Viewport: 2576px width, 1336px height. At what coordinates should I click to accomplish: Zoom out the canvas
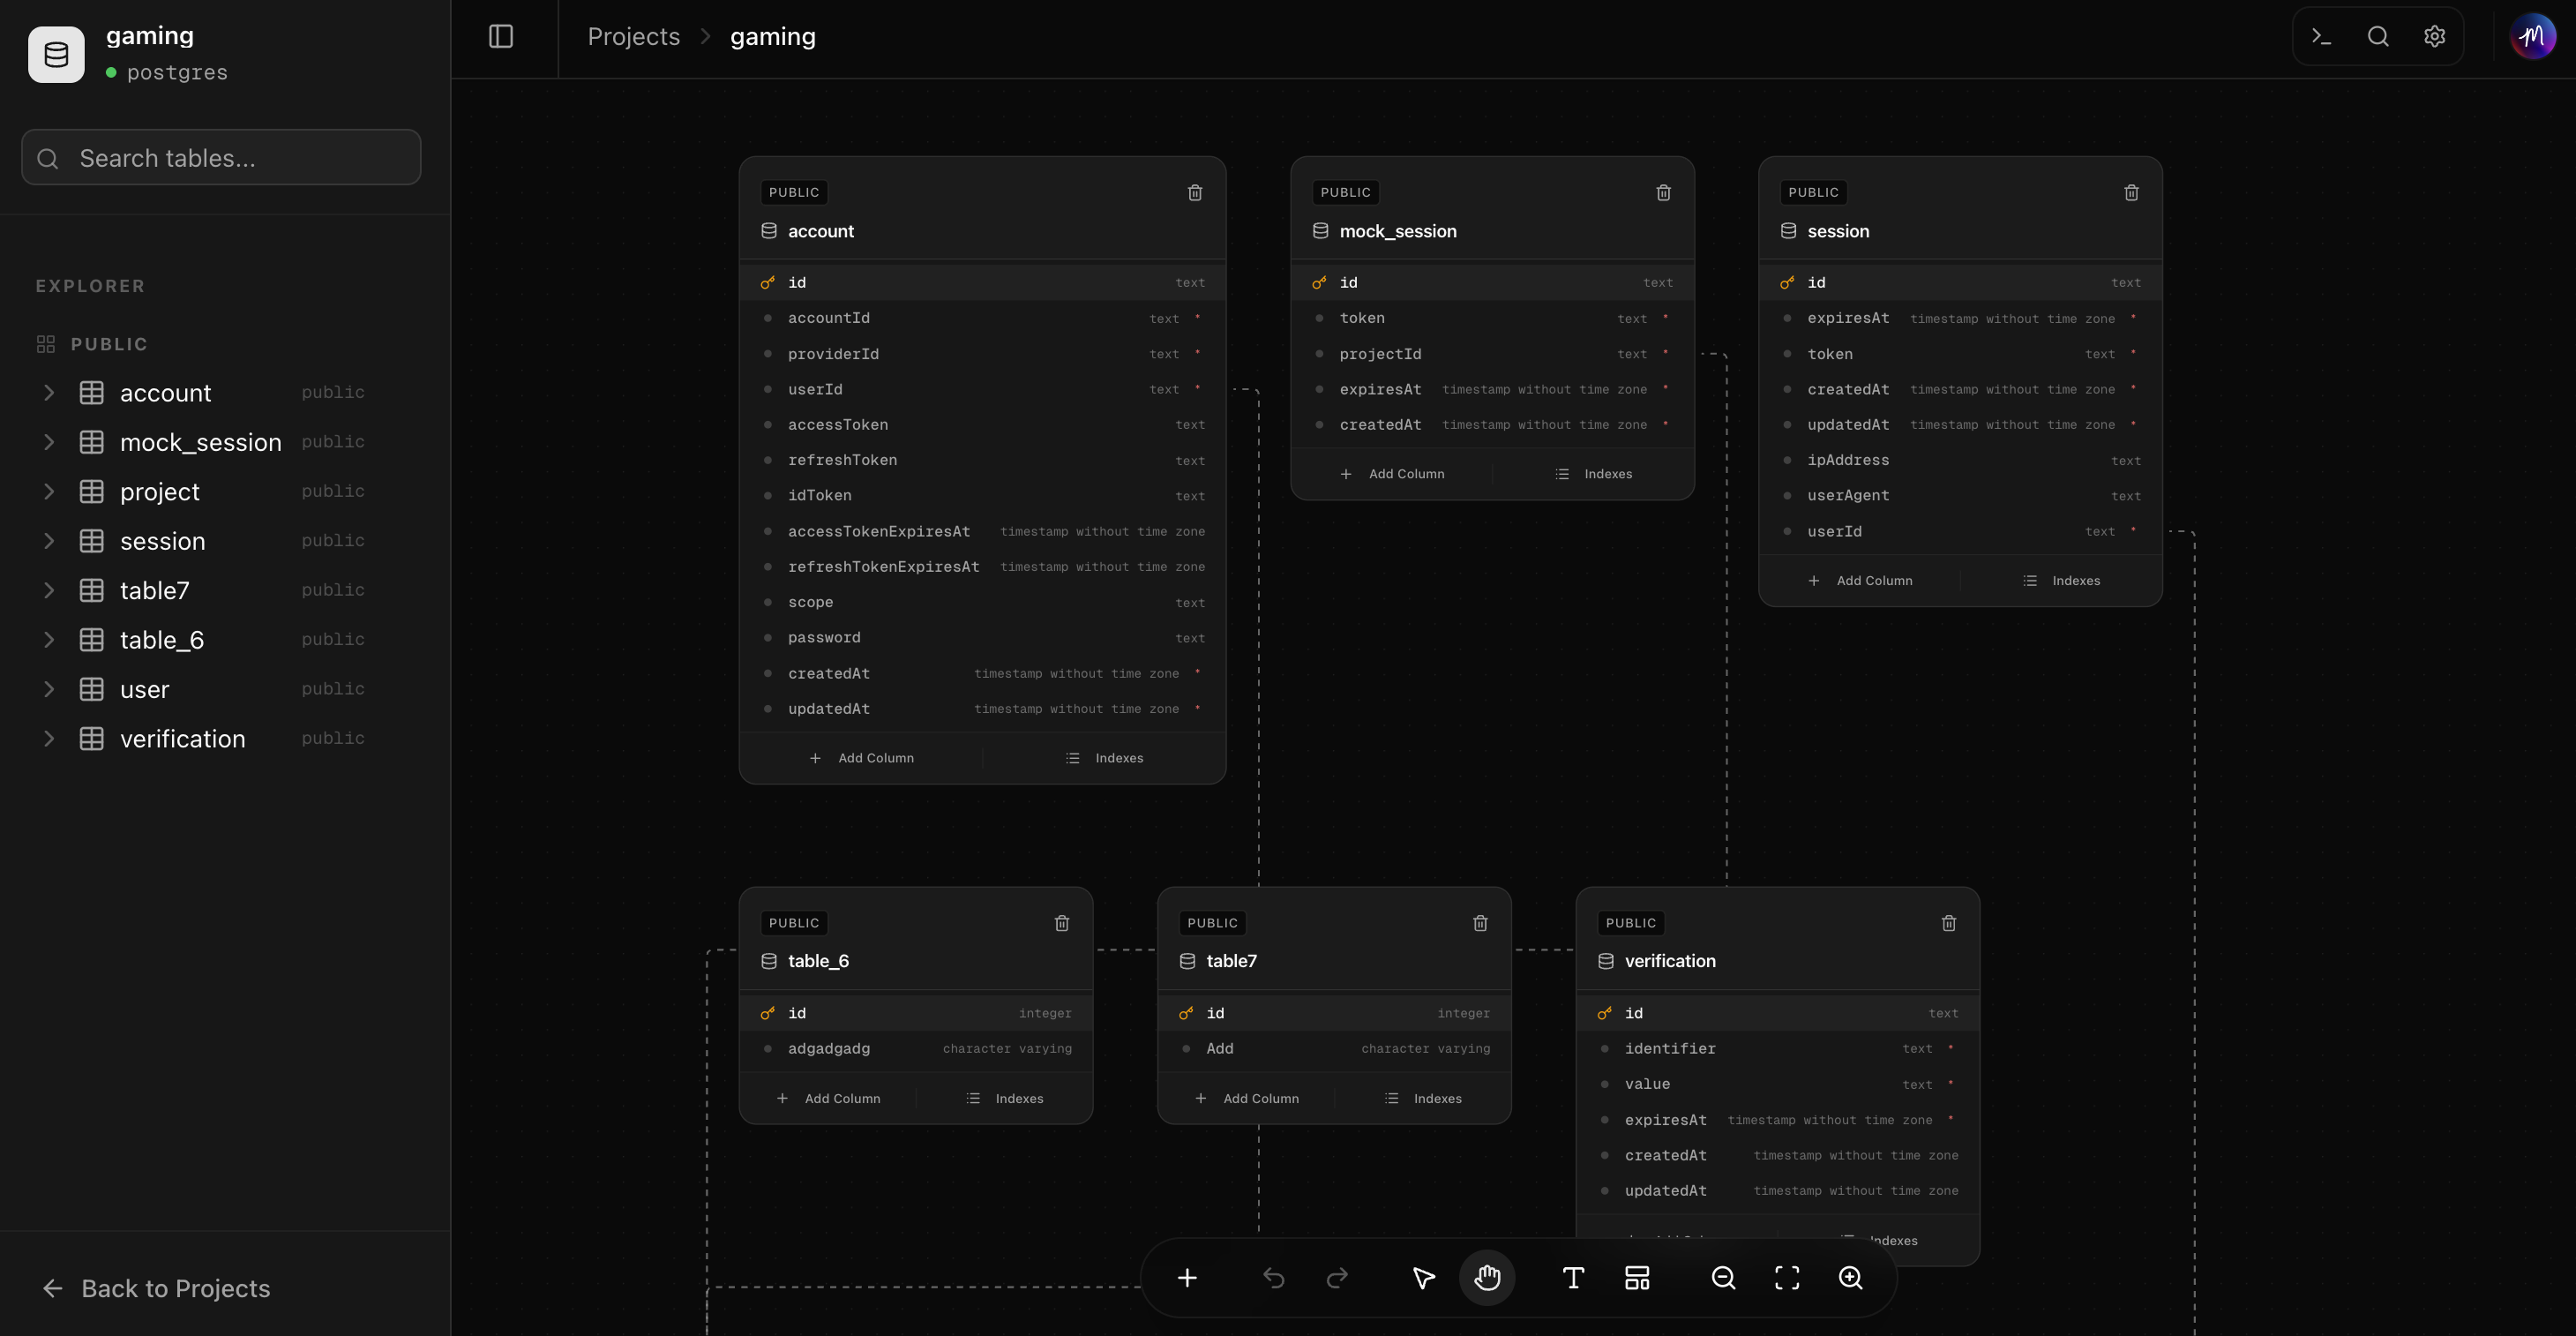1723,1278
